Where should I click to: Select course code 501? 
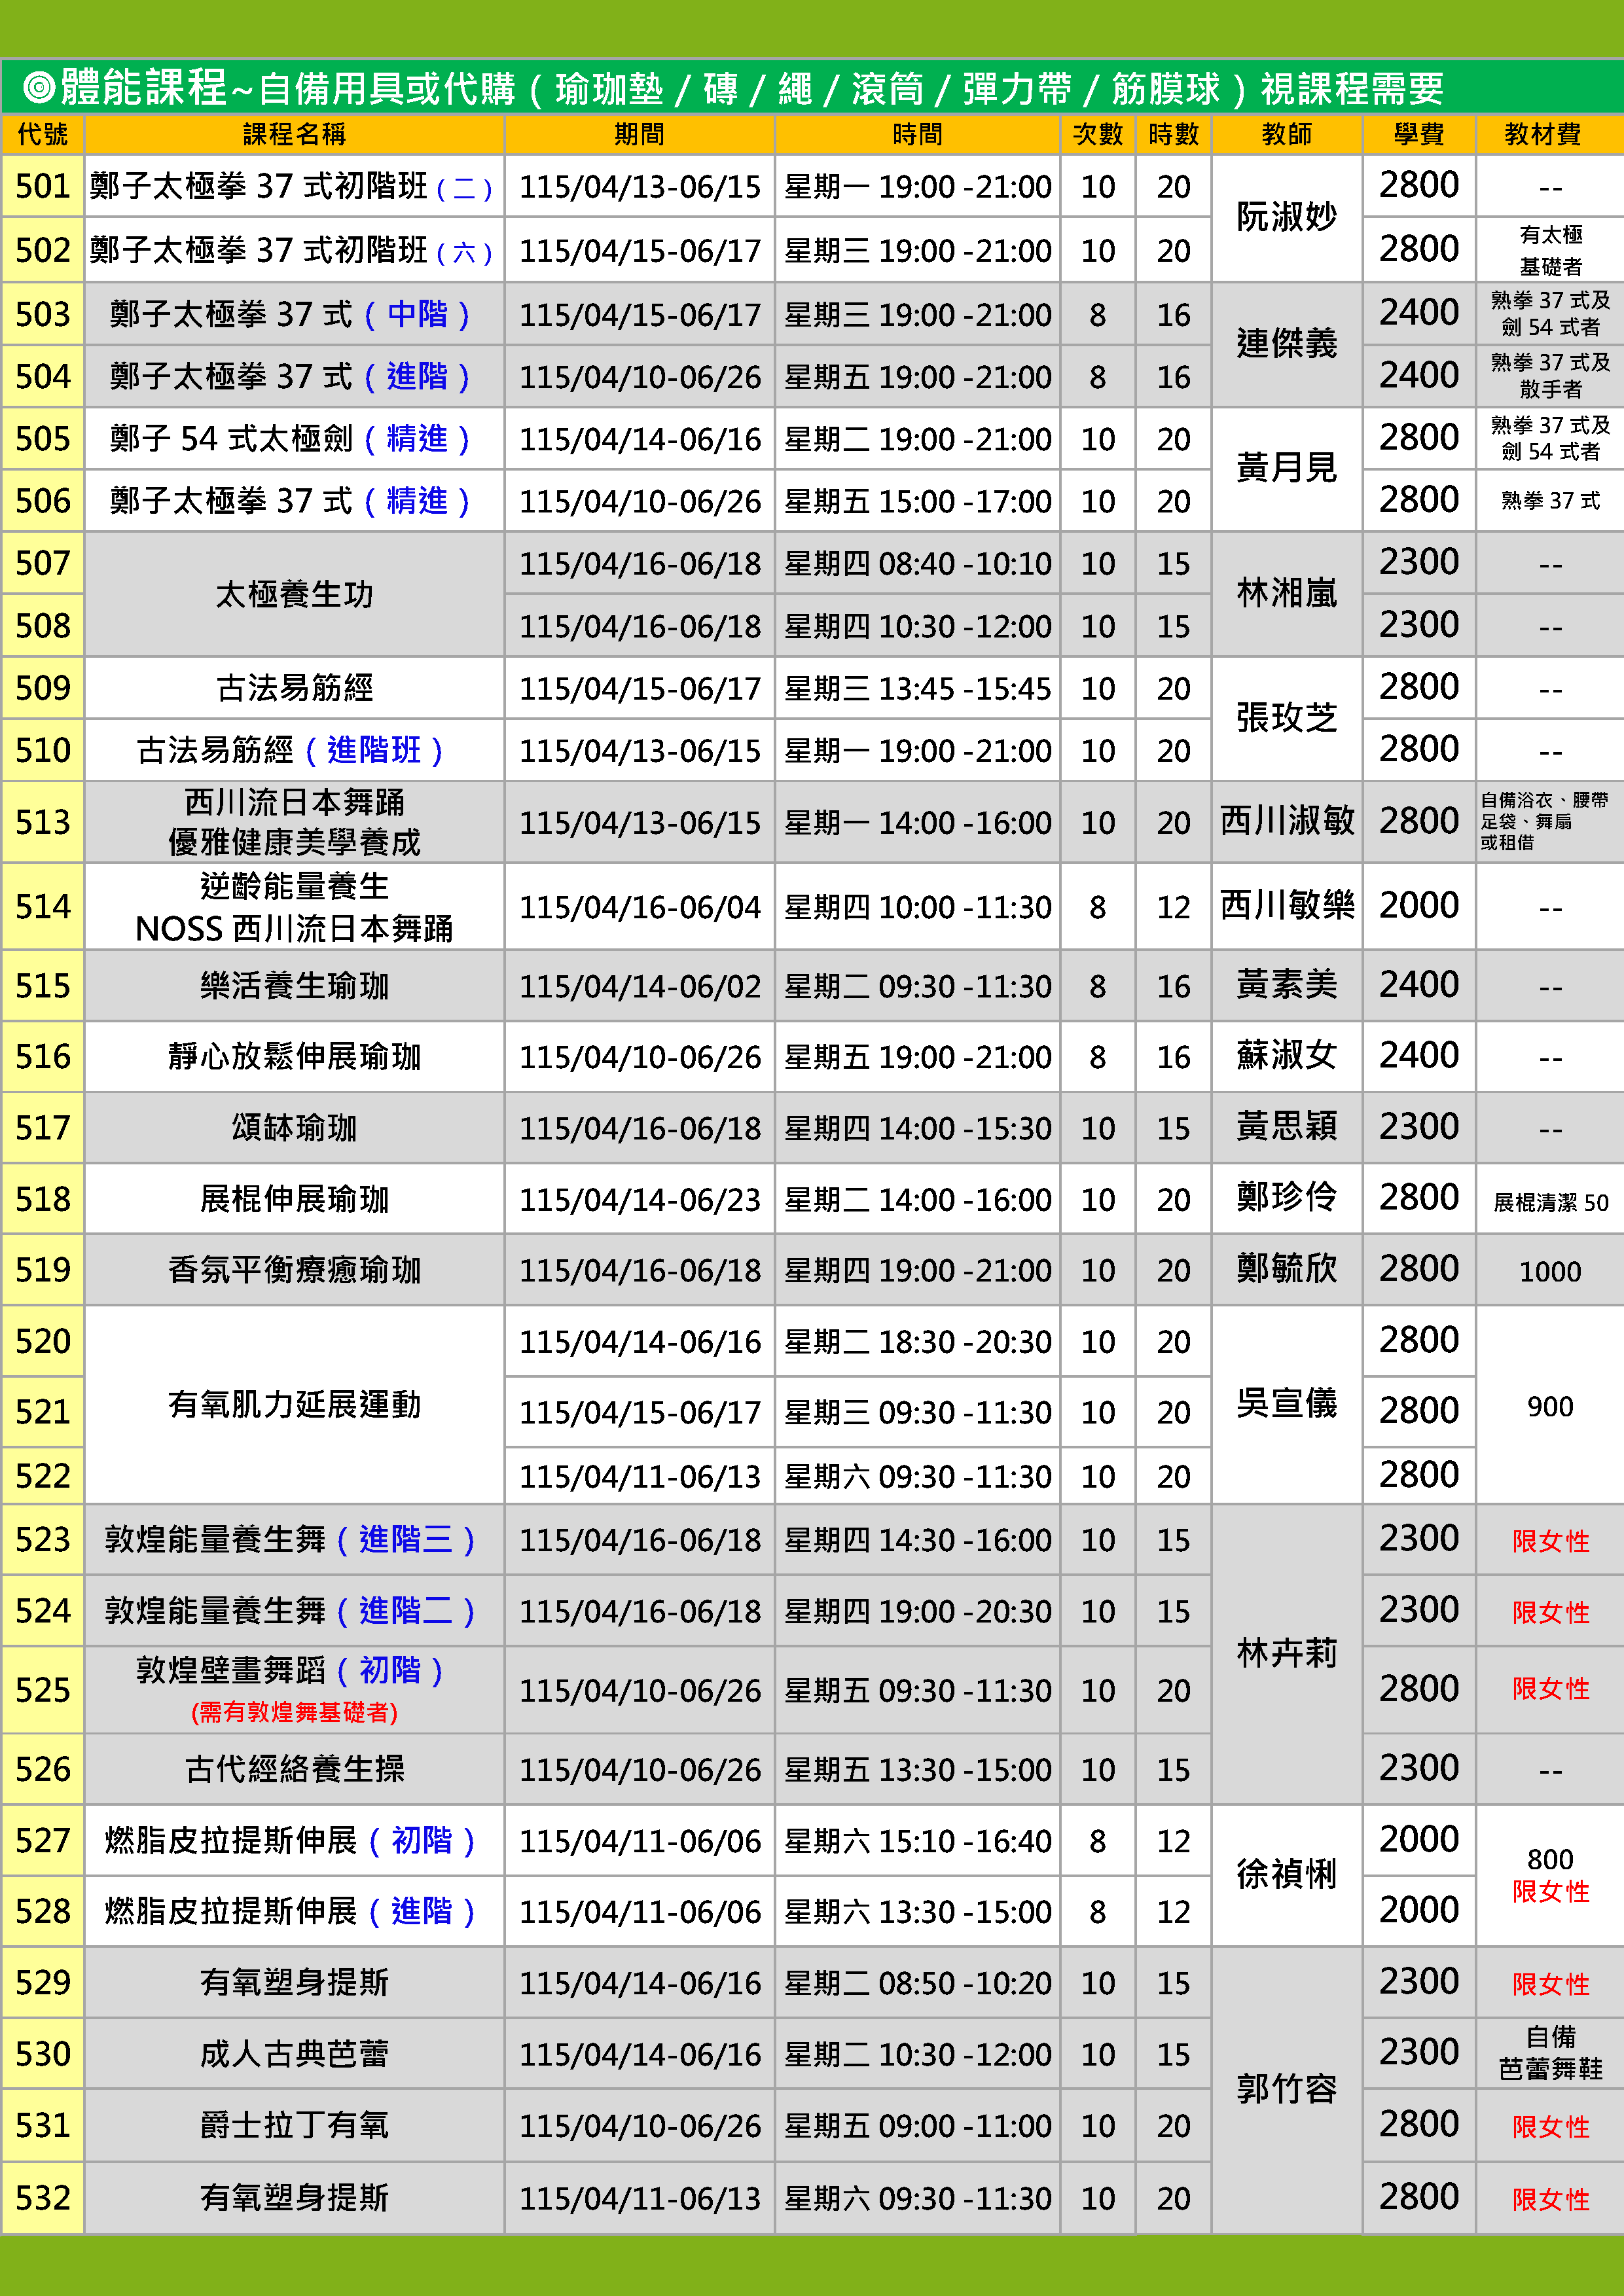tap(43, 186)
